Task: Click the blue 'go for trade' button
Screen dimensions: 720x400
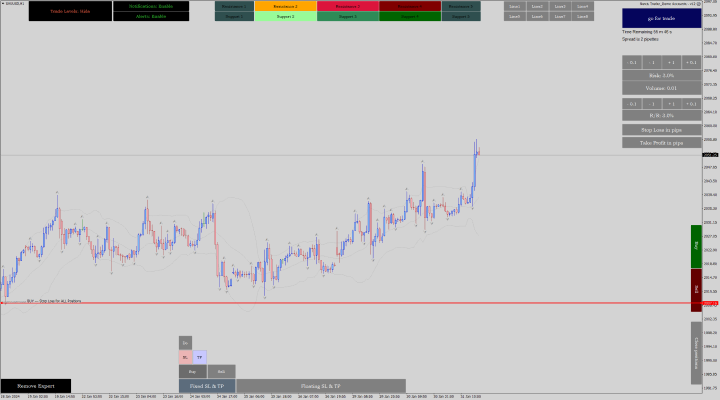Action: (661, 18)
